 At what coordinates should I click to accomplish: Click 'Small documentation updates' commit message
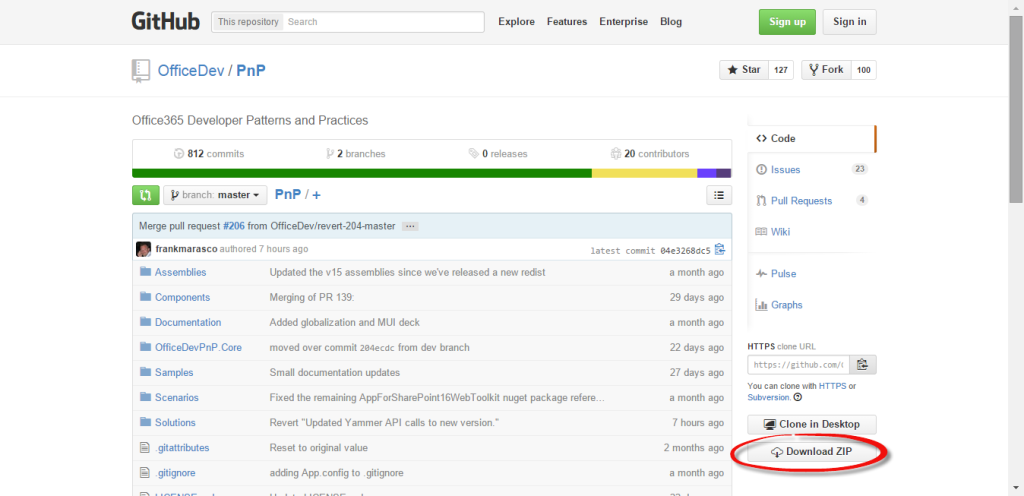334,373
